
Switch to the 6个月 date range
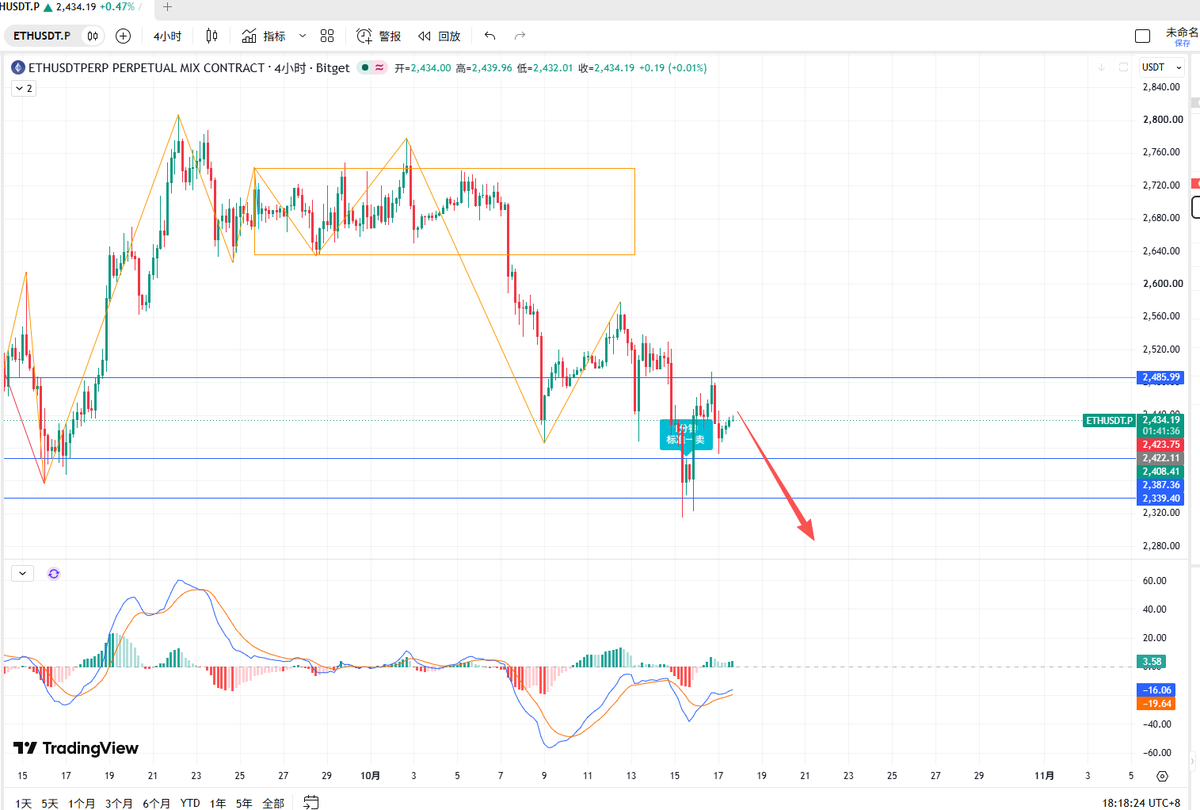coord(157,803)
